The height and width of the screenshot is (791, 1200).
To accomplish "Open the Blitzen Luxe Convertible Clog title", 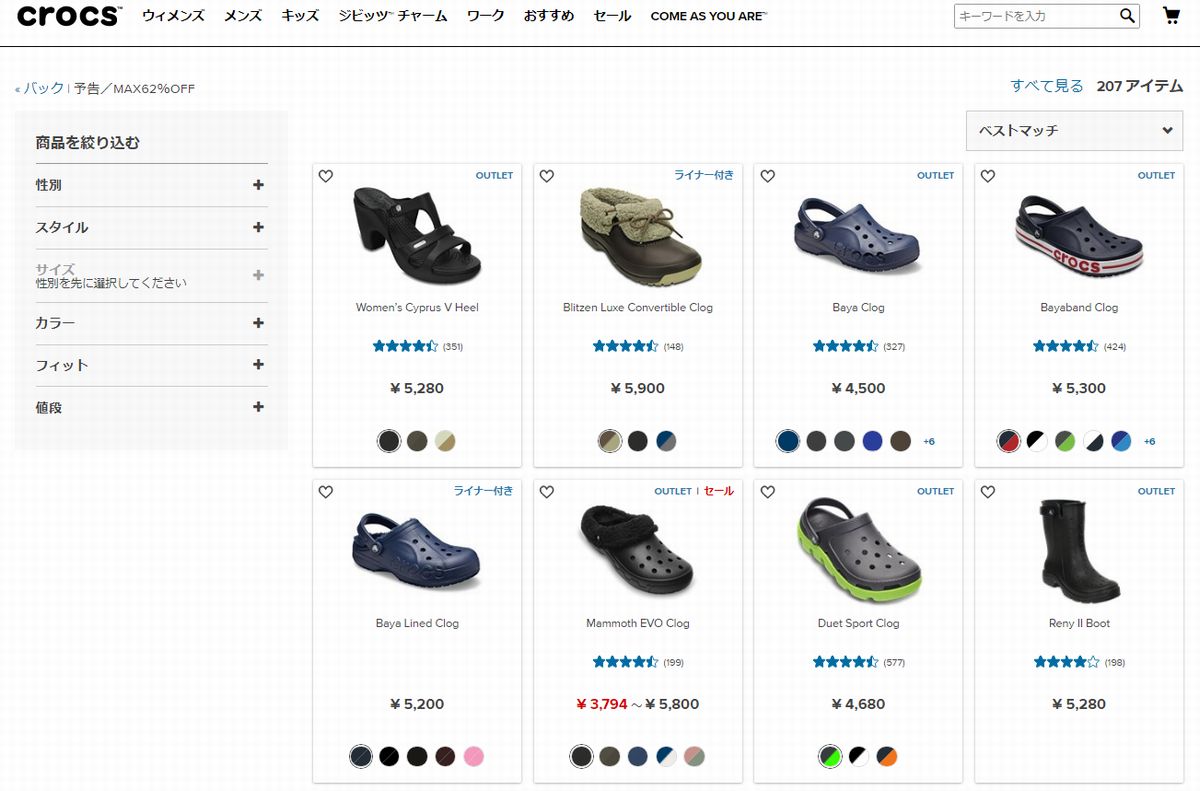I will coord(638,307).
